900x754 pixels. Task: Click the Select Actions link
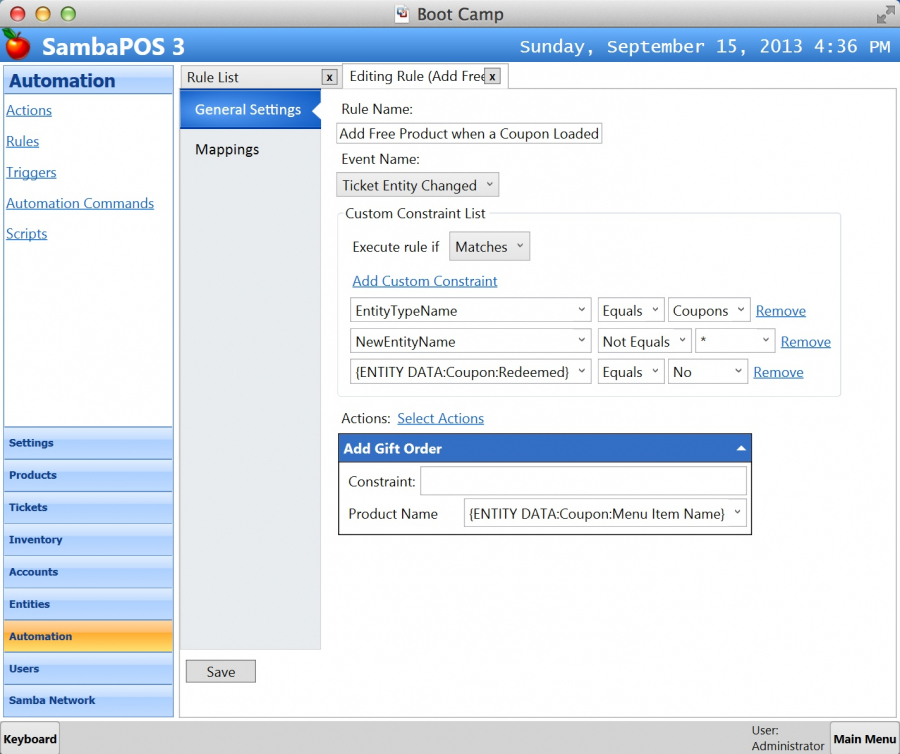[x=440, y=418]
